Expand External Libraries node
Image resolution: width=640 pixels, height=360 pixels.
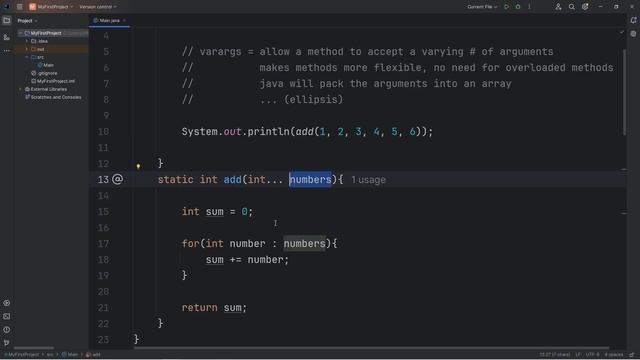coord(20,89)
